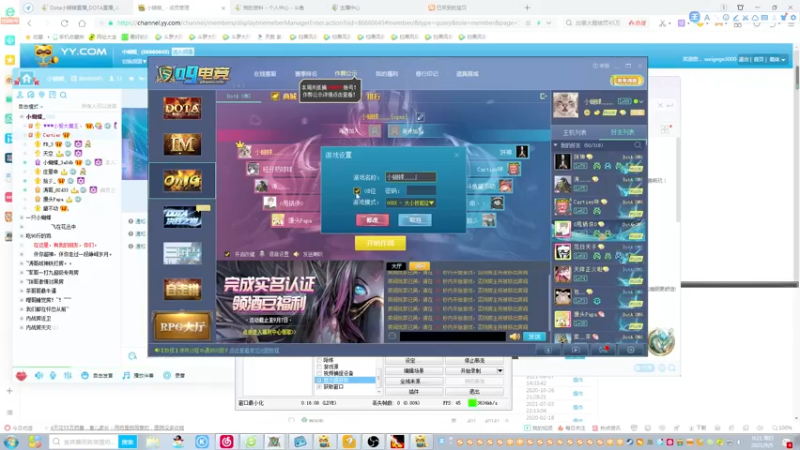Collapse the 我的好友 friend group triangle
Screen dimensions: 800x450
[x=556, y=145]
